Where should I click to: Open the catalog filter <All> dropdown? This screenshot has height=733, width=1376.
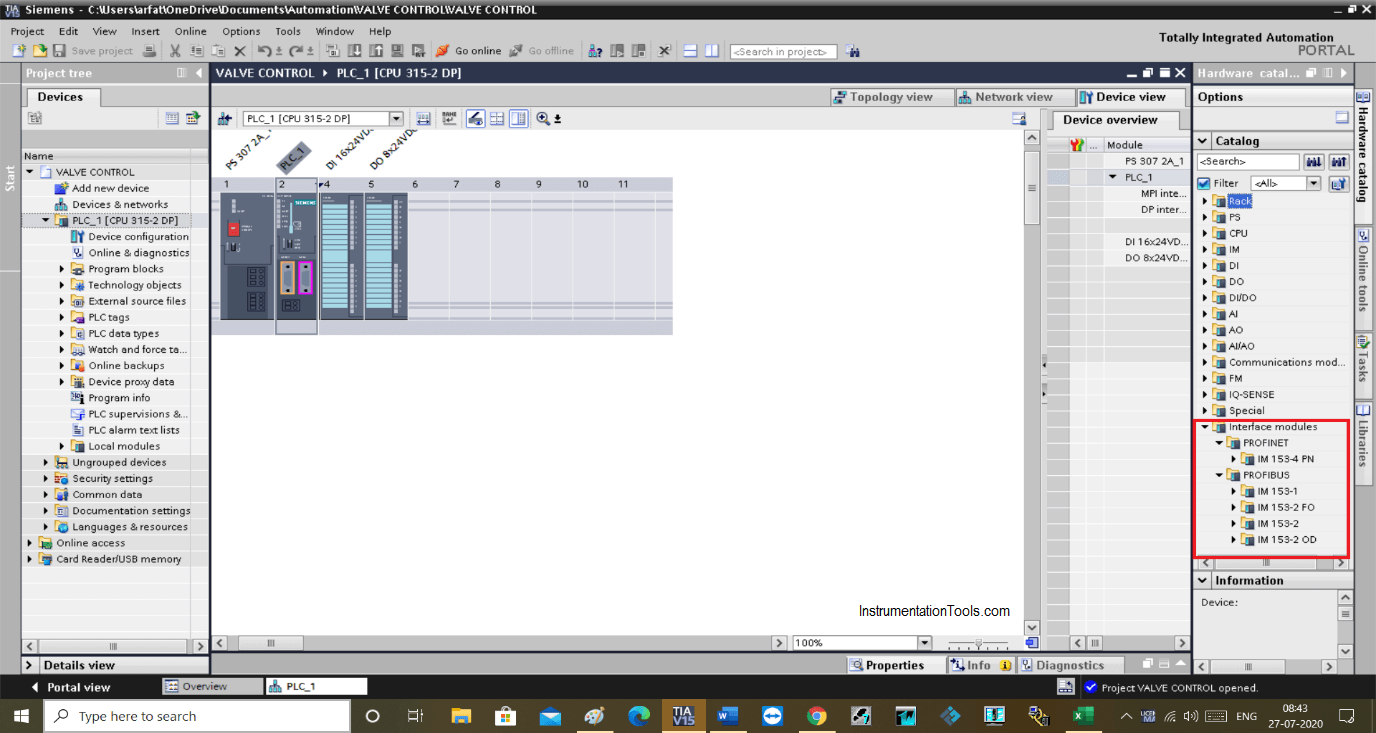point(1314,183)
